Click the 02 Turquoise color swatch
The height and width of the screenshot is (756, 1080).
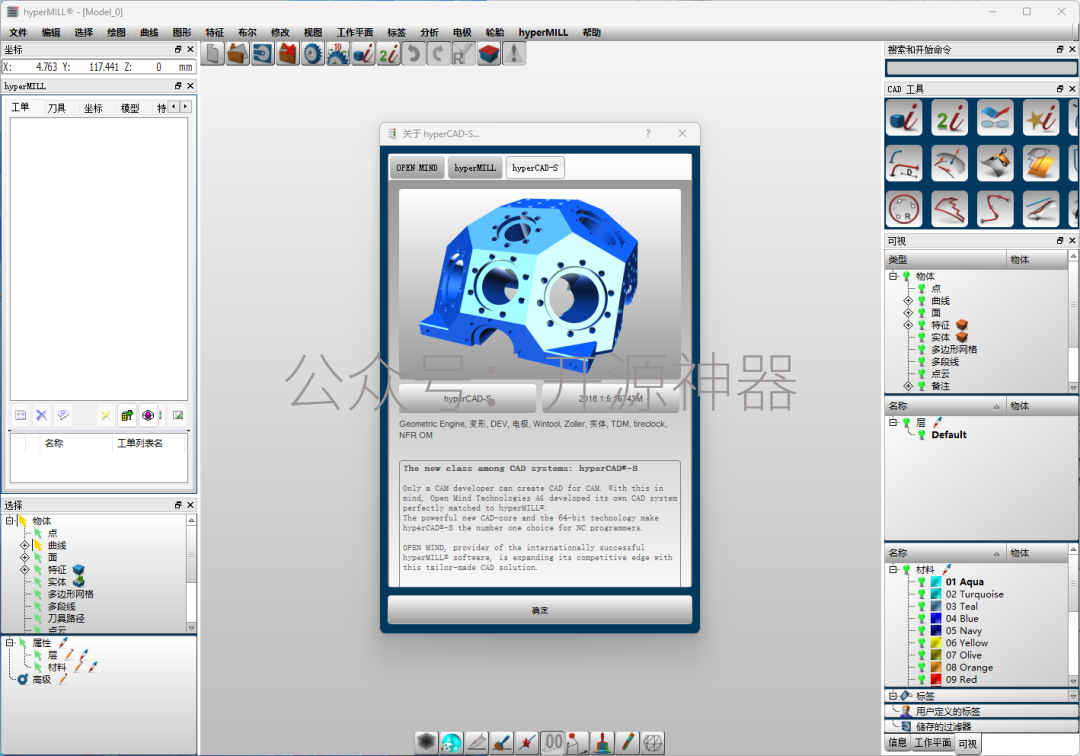point(936,594)
